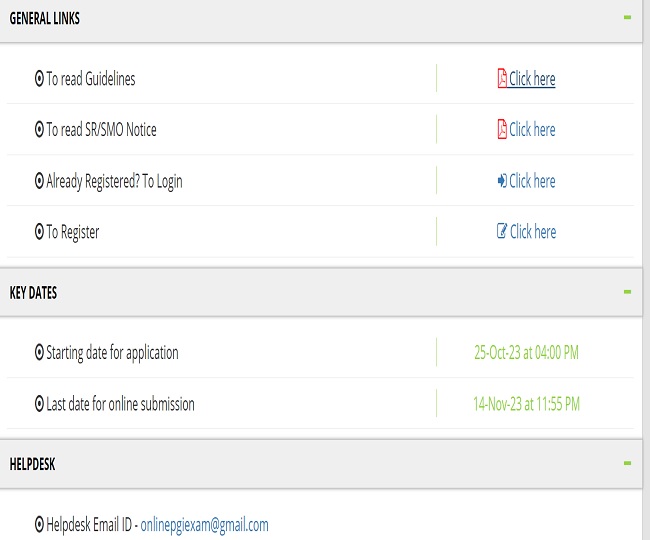Open the Guidelines 'Click here' link
650x540 pixels.
532,79
